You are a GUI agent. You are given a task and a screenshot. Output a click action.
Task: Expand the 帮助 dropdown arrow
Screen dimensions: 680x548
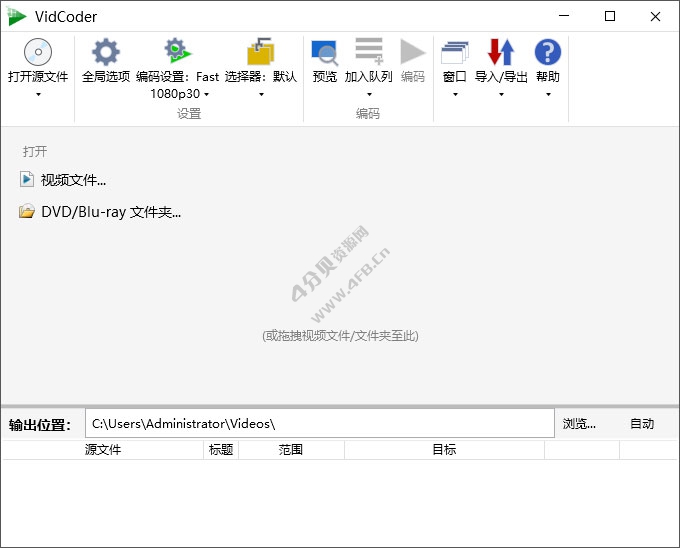point(548,94)
